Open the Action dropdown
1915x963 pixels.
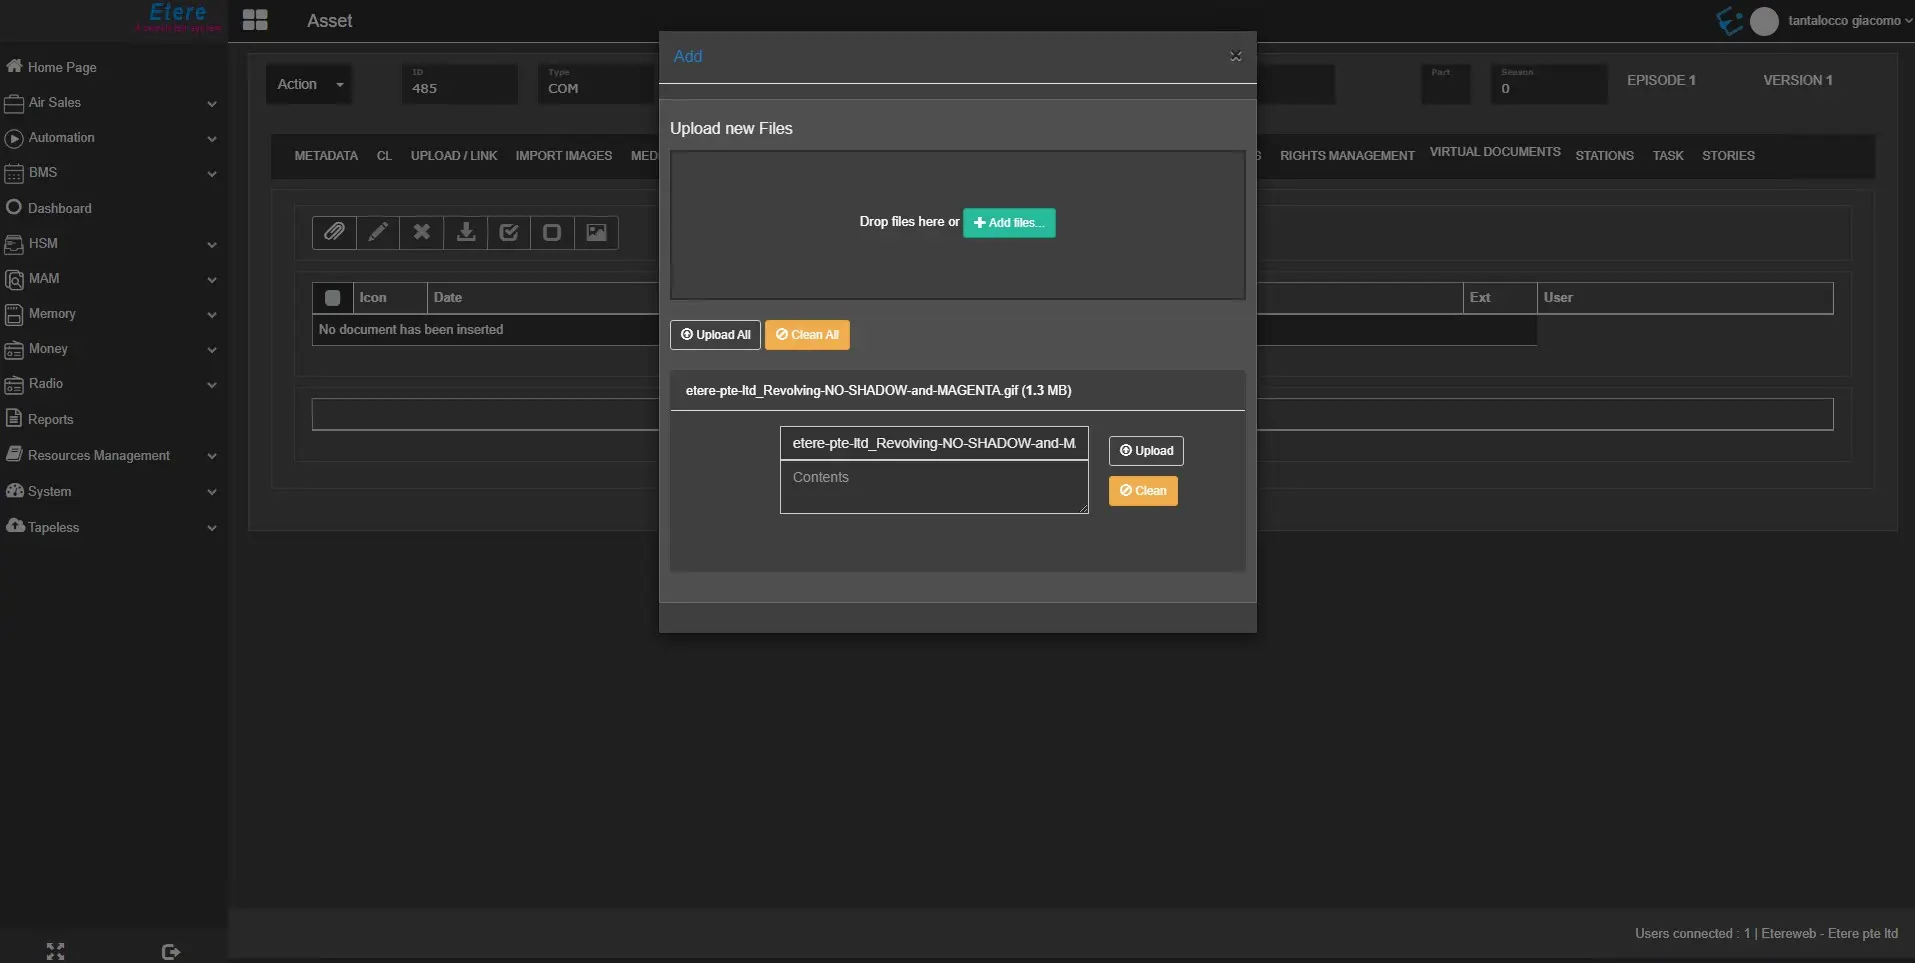[x=310, y=85]
